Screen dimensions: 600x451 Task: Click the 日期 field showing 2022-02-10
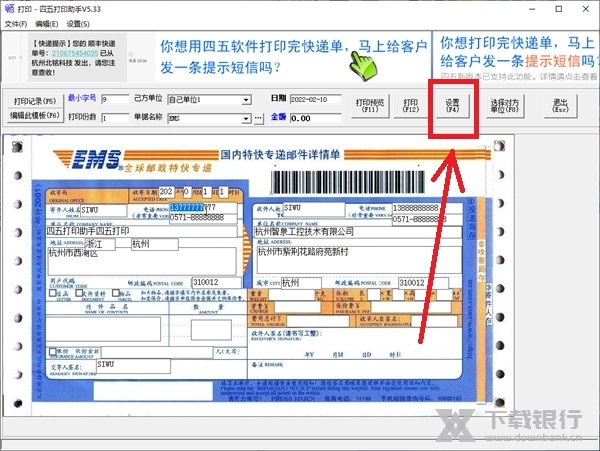pos(315,99)
